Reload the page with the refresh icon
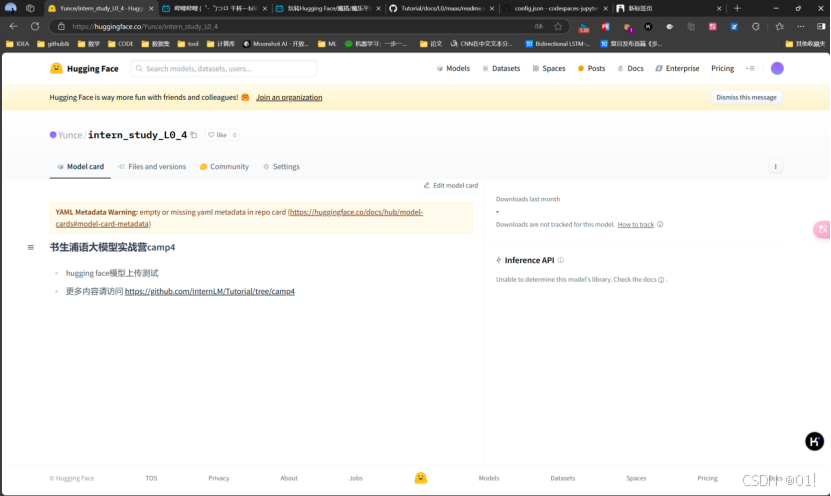The width and height of the screenshot is (831, 496). point(35,26)
